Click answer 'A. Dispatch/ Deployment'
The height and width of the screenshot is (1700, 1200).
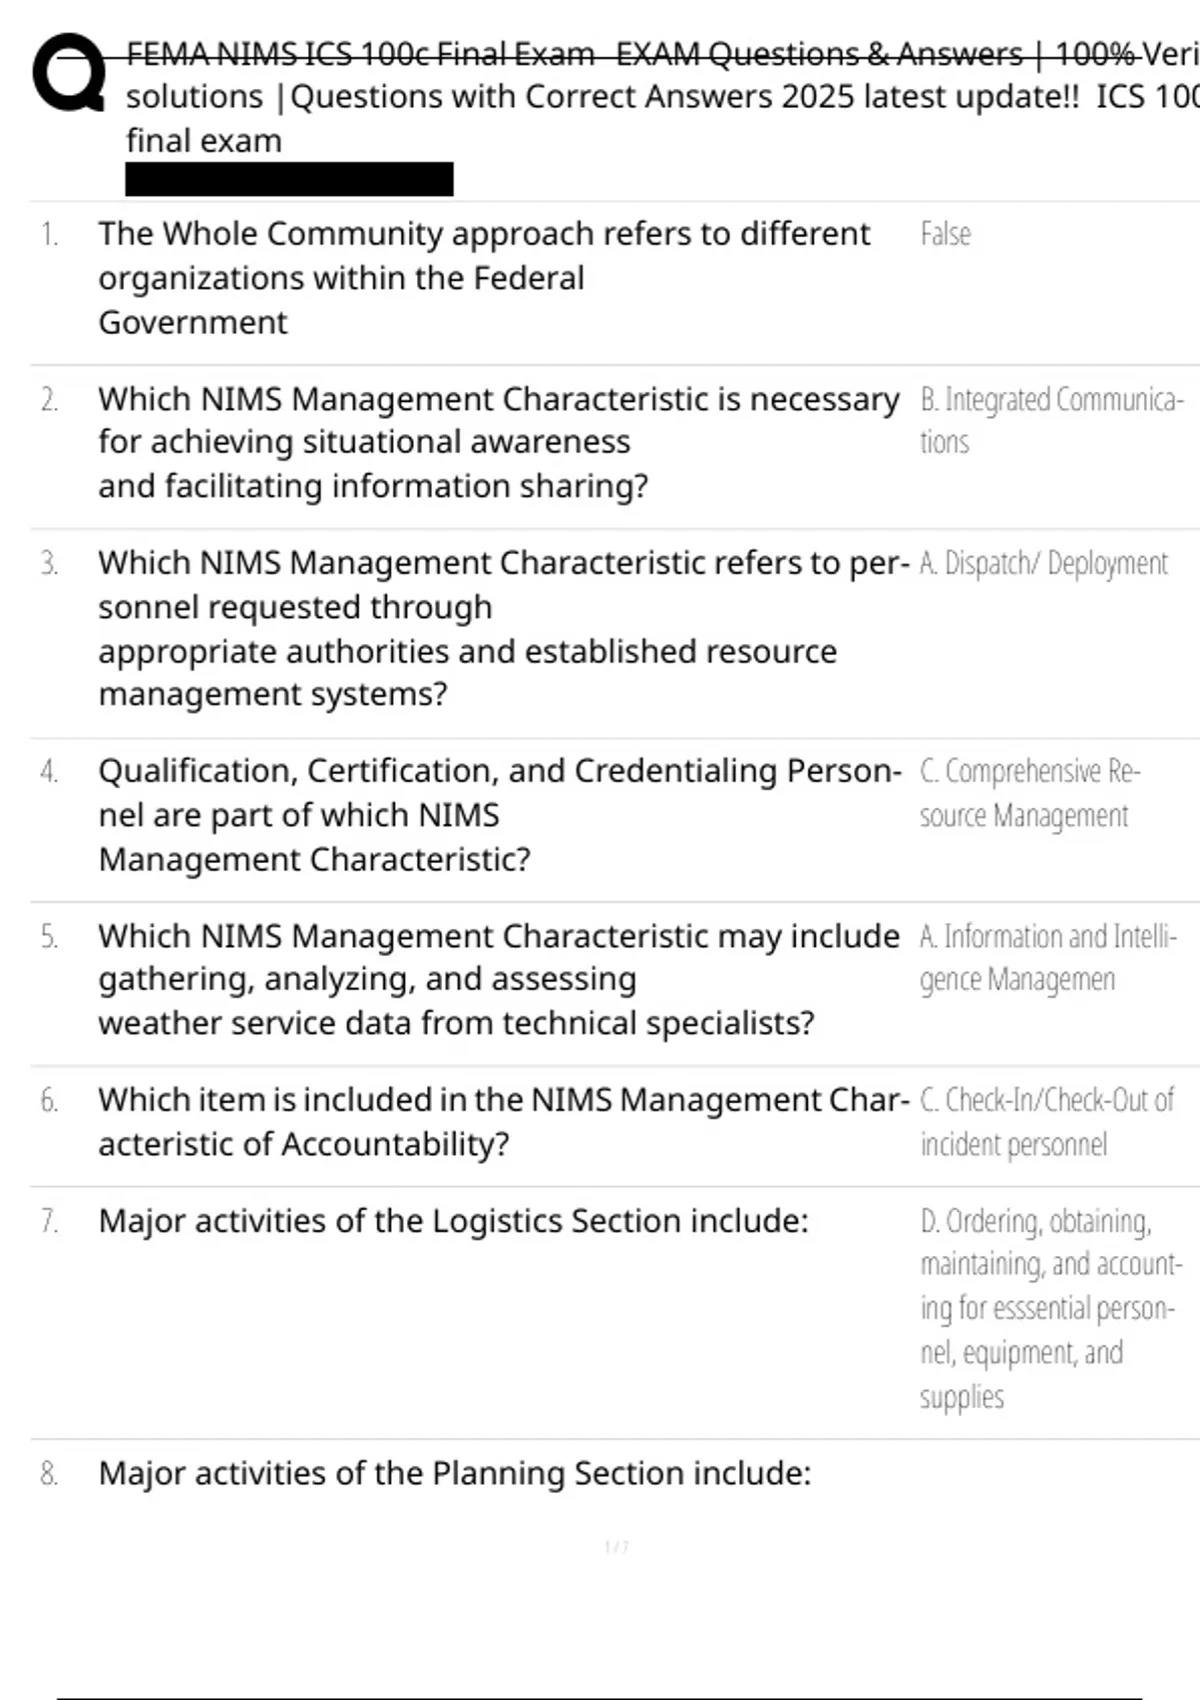pos(1043,563)
